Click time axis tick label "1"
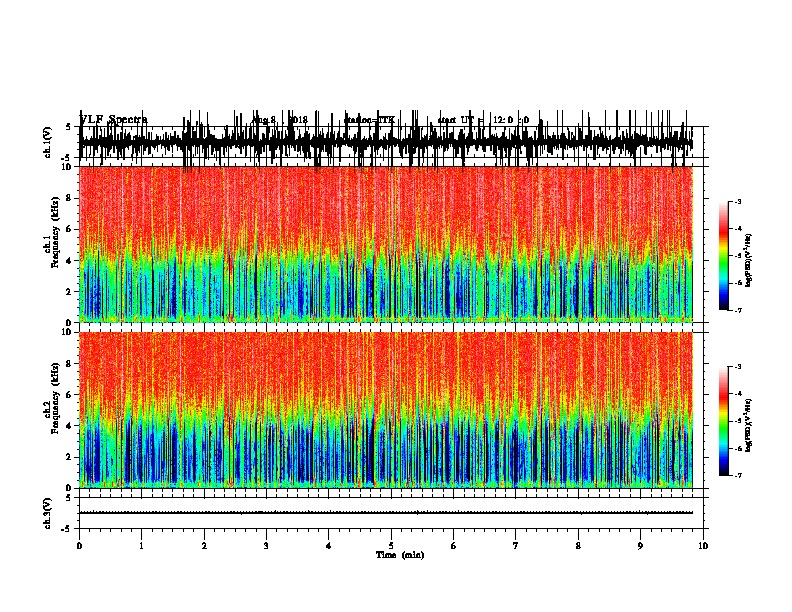Viewport: 792px width, 612px height. pos(141,546)
